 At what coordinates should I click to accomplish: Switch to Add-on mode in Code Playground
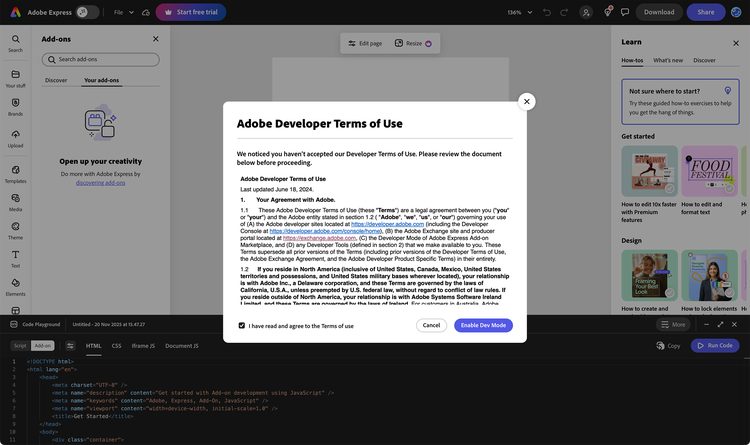43,345
